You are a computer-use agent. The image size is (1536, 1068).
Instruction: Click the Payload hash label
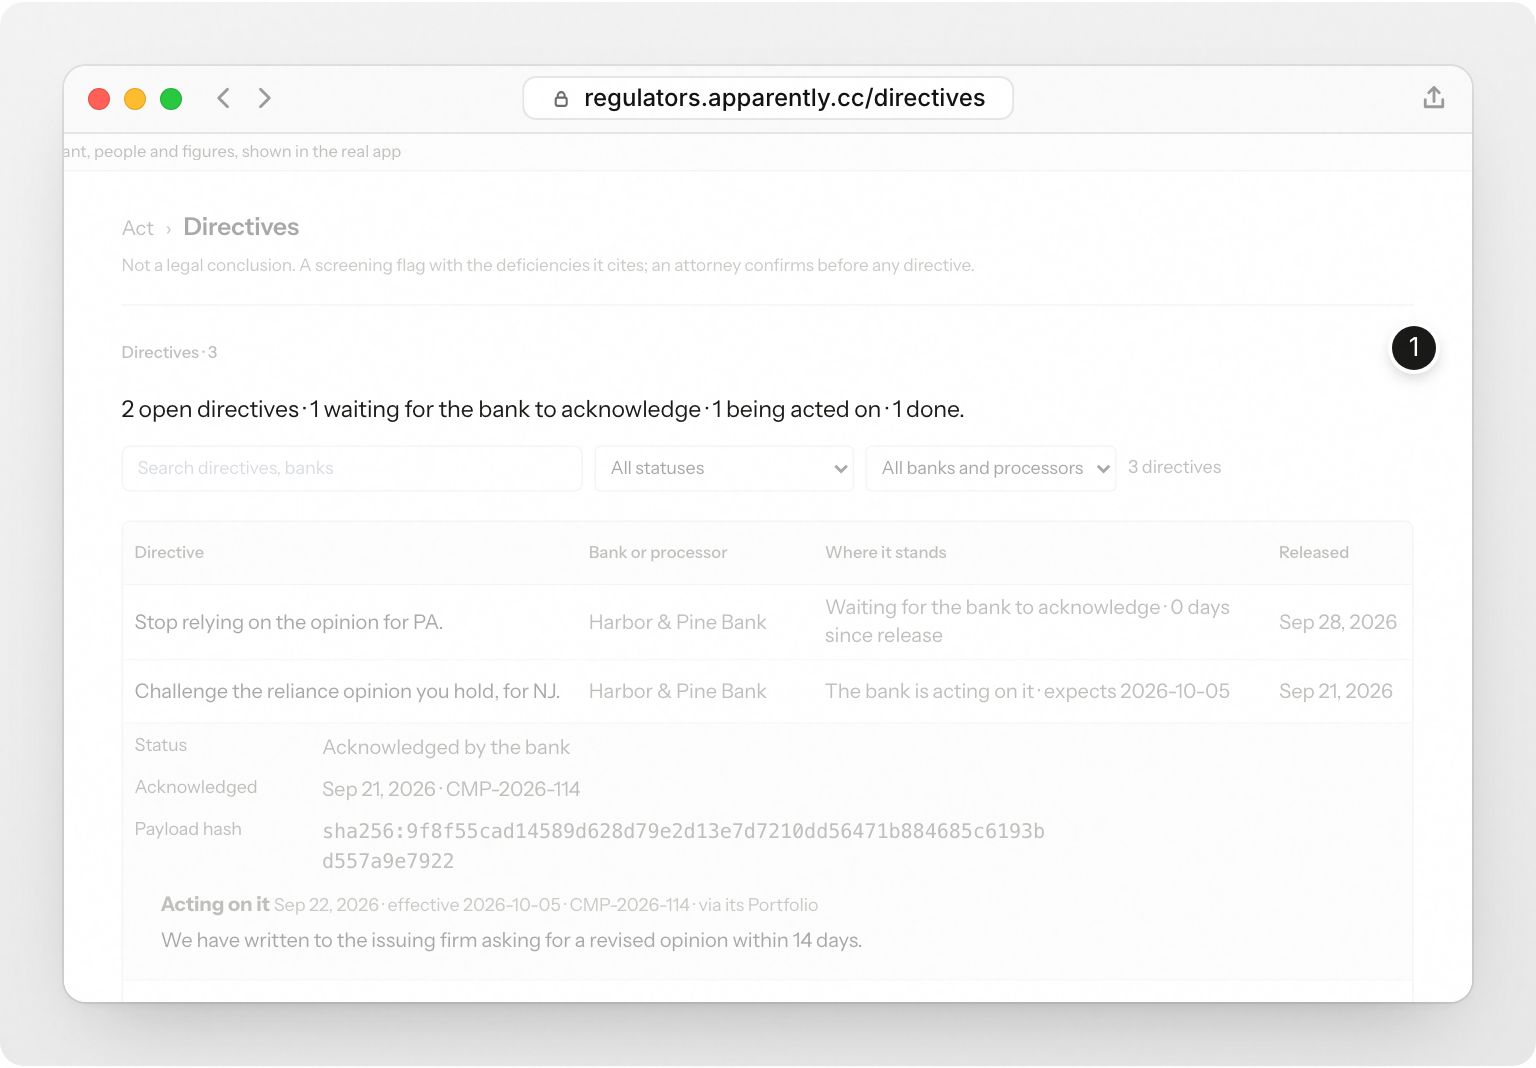click(188, 829)
